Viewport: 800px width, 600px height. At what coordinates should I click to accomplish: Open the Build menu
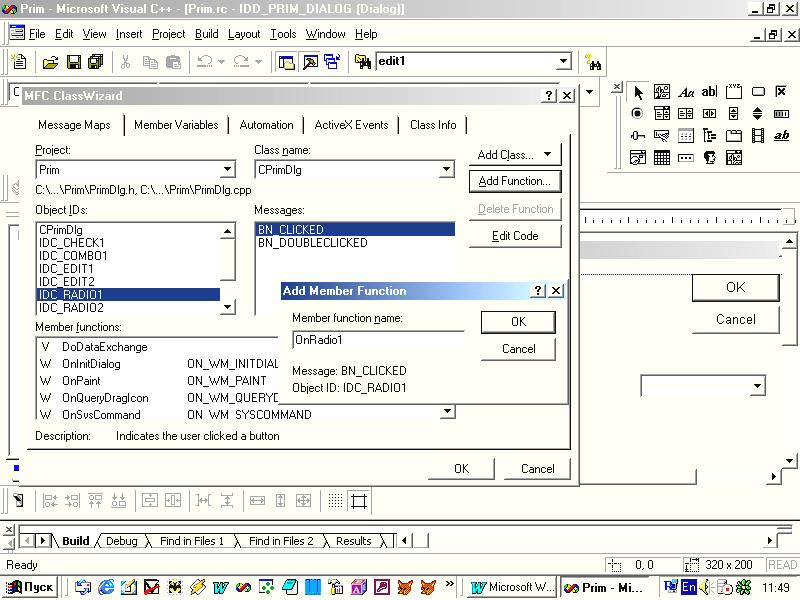point(207,34)
